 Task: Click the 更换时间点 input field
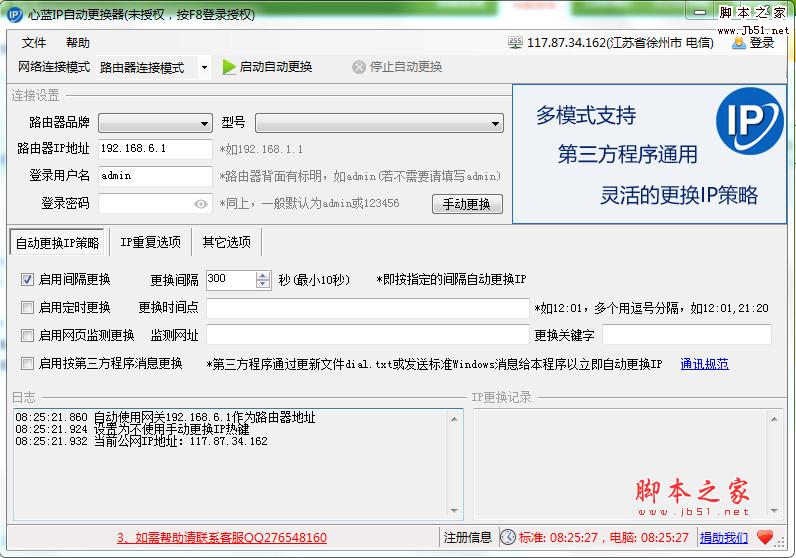click(368, 308)
